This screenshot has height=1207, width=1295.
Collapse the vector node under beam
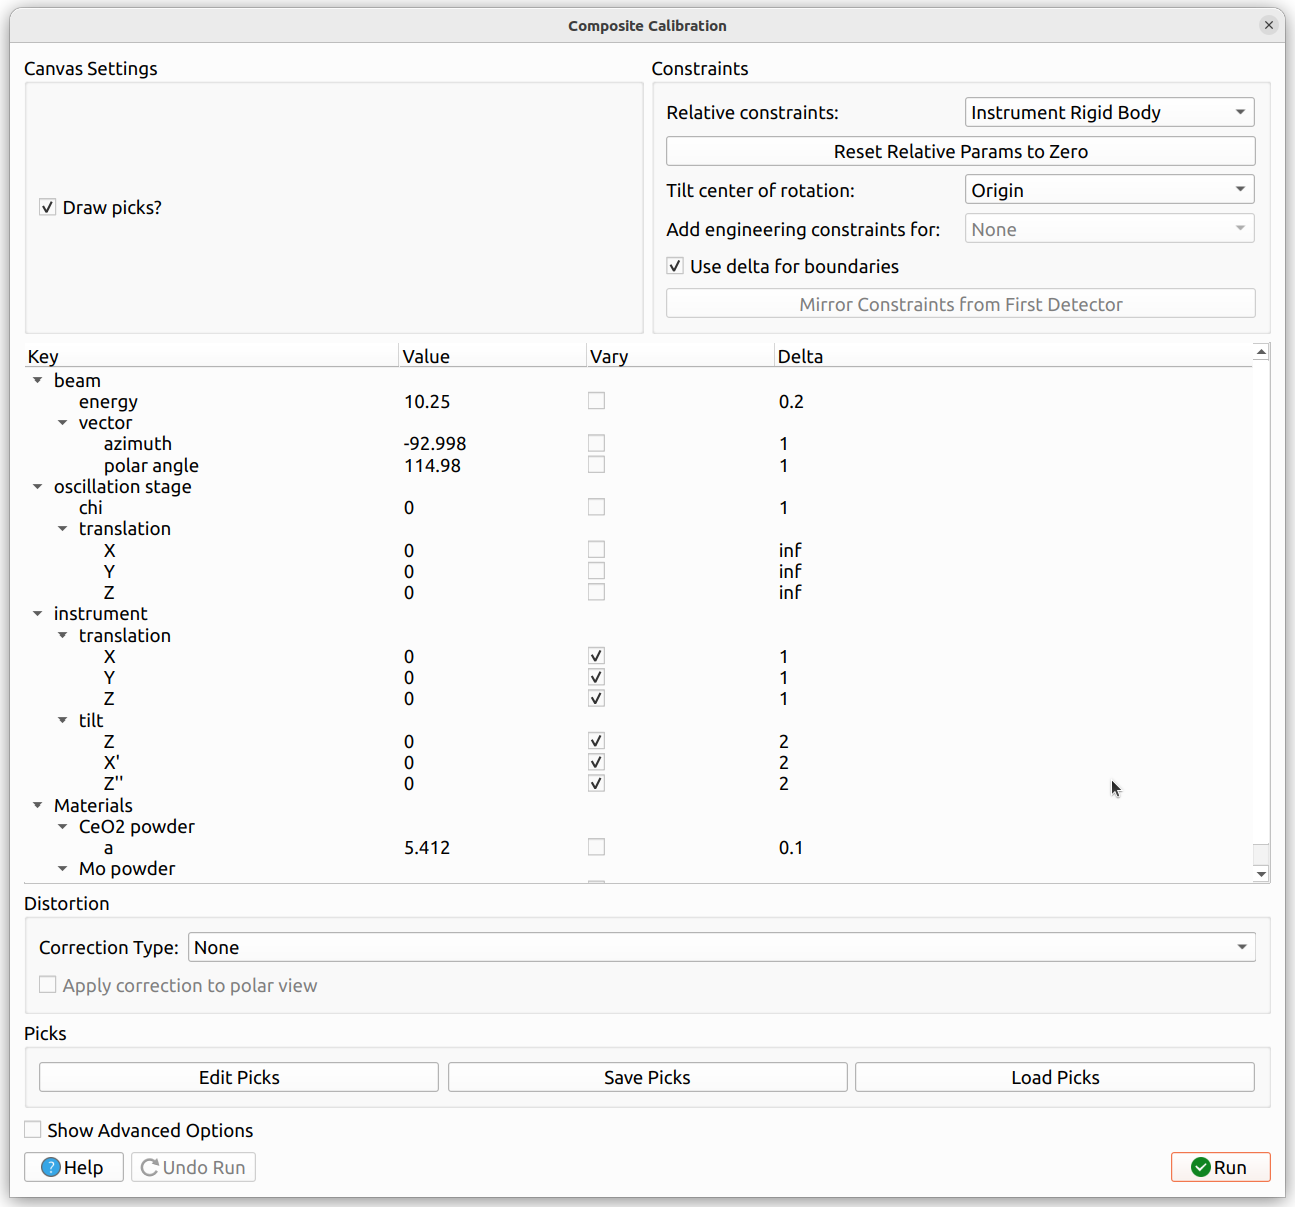click(x=63, y=422)
